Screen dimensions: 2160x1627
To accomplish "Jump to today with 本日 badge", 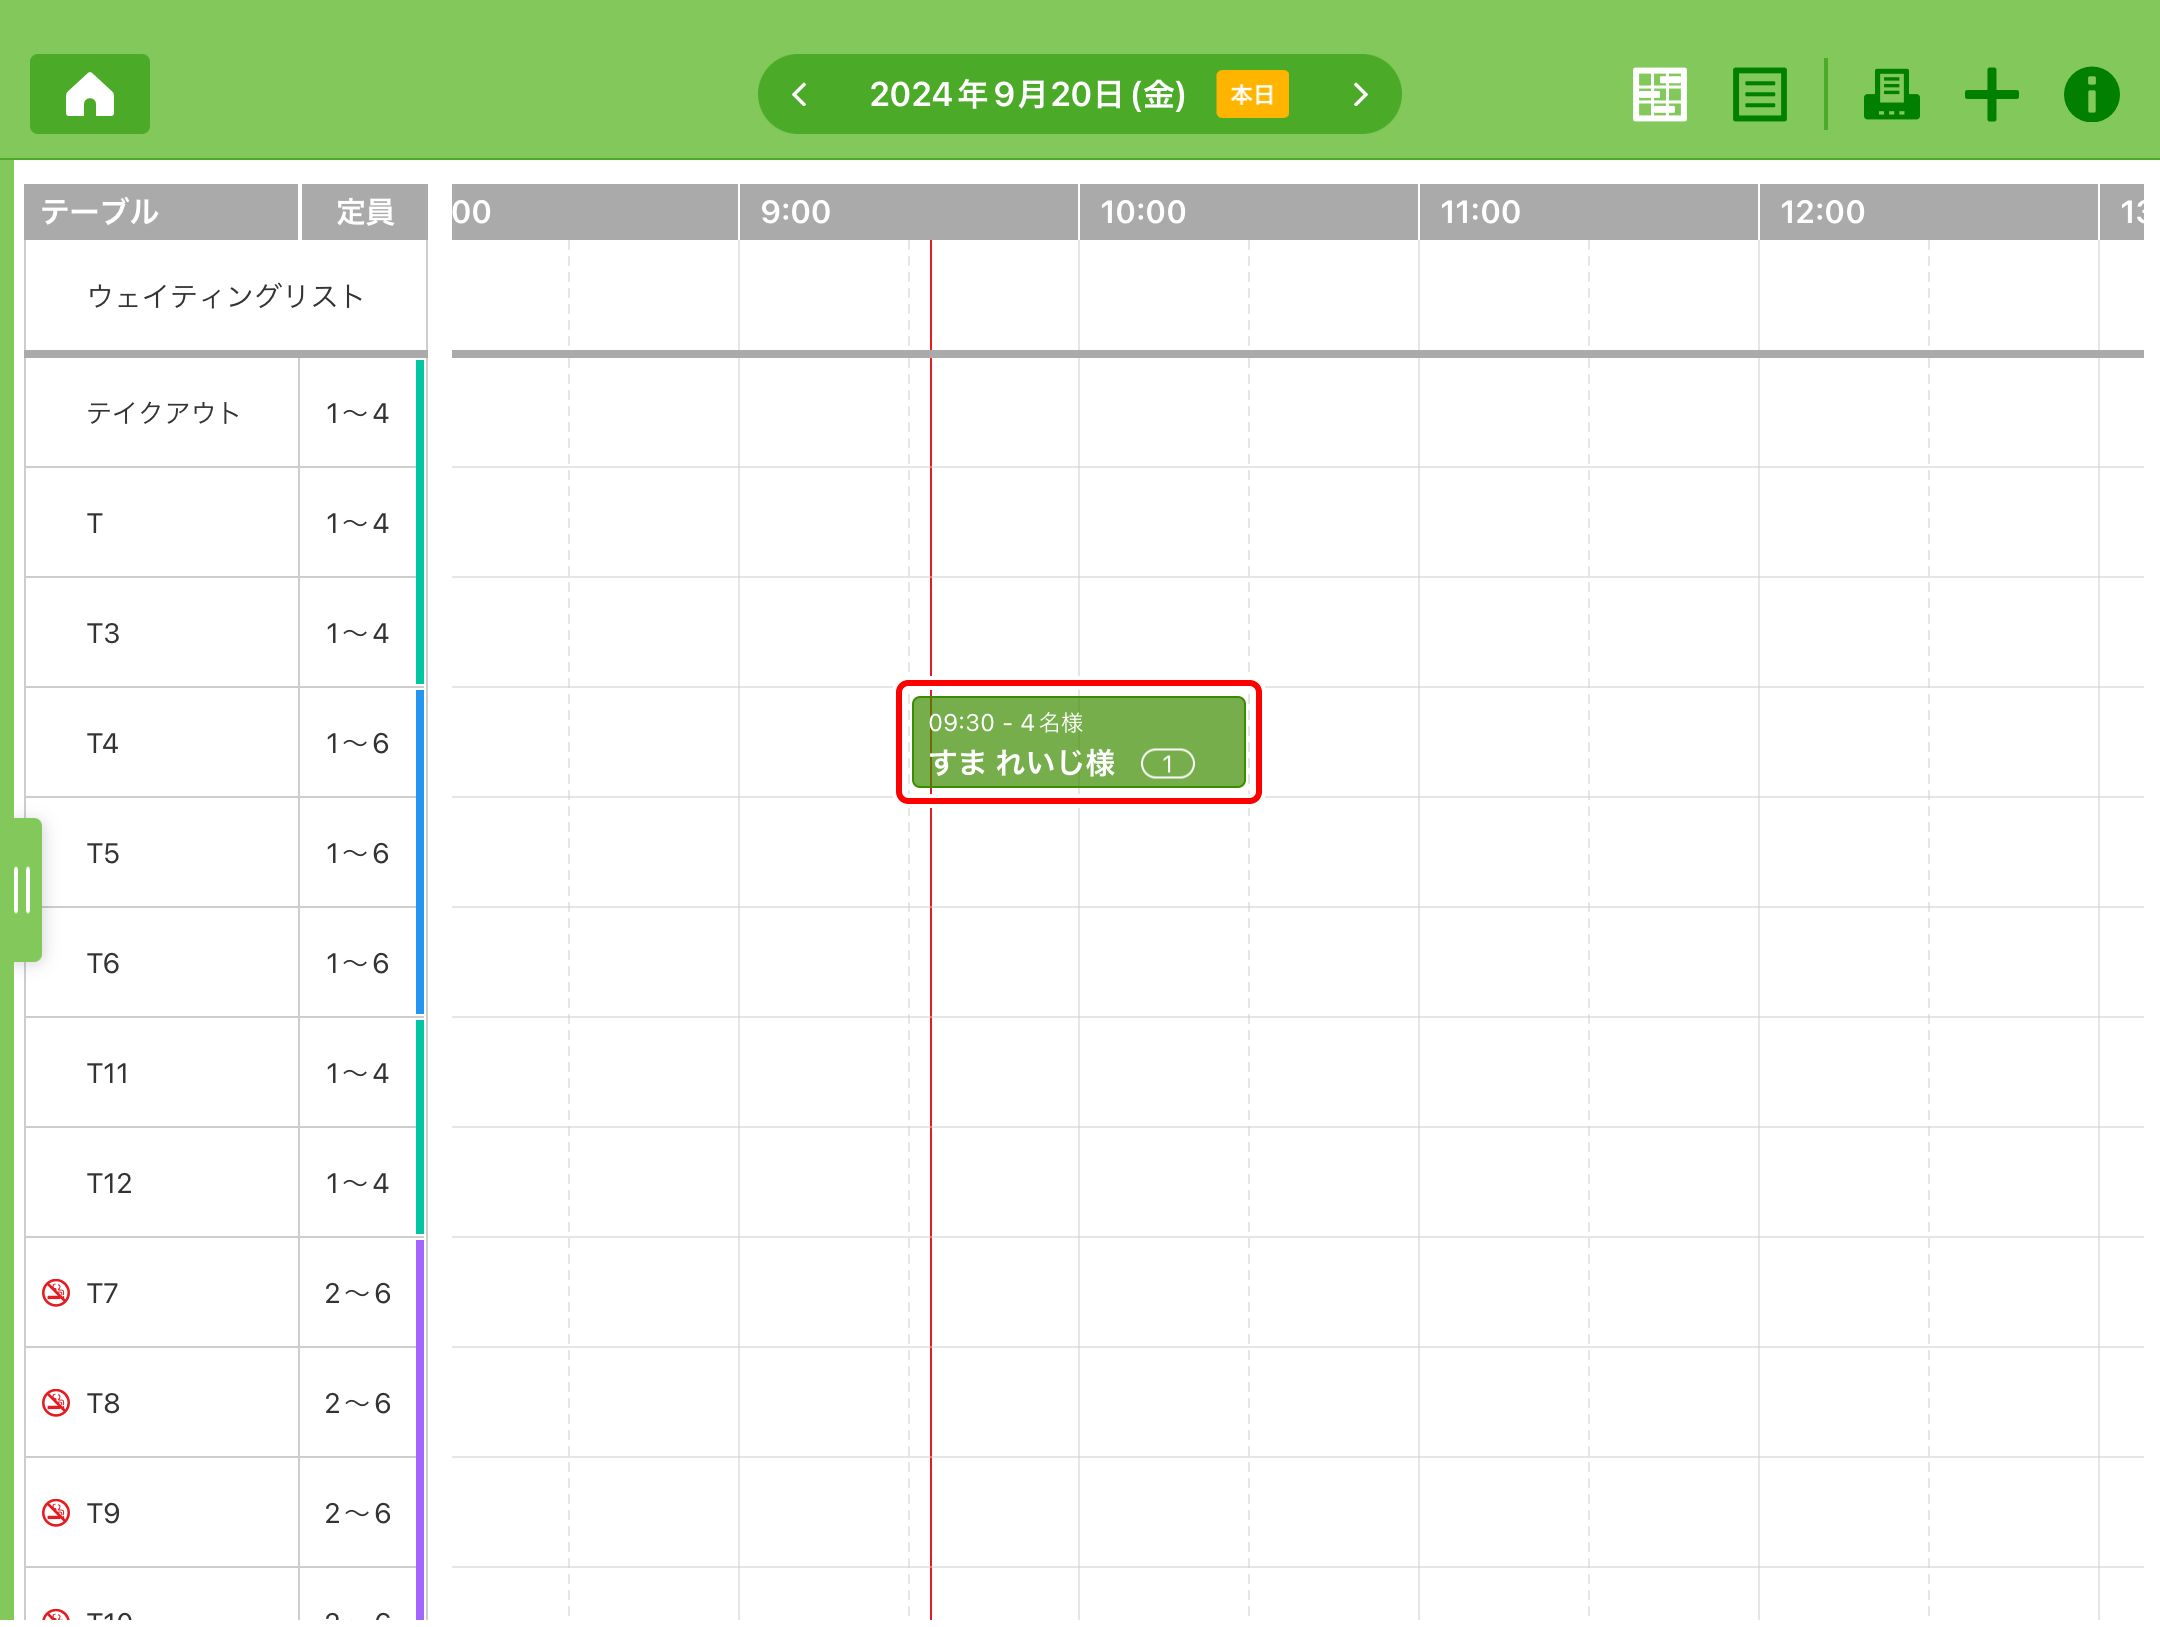I will (1252, 95).
